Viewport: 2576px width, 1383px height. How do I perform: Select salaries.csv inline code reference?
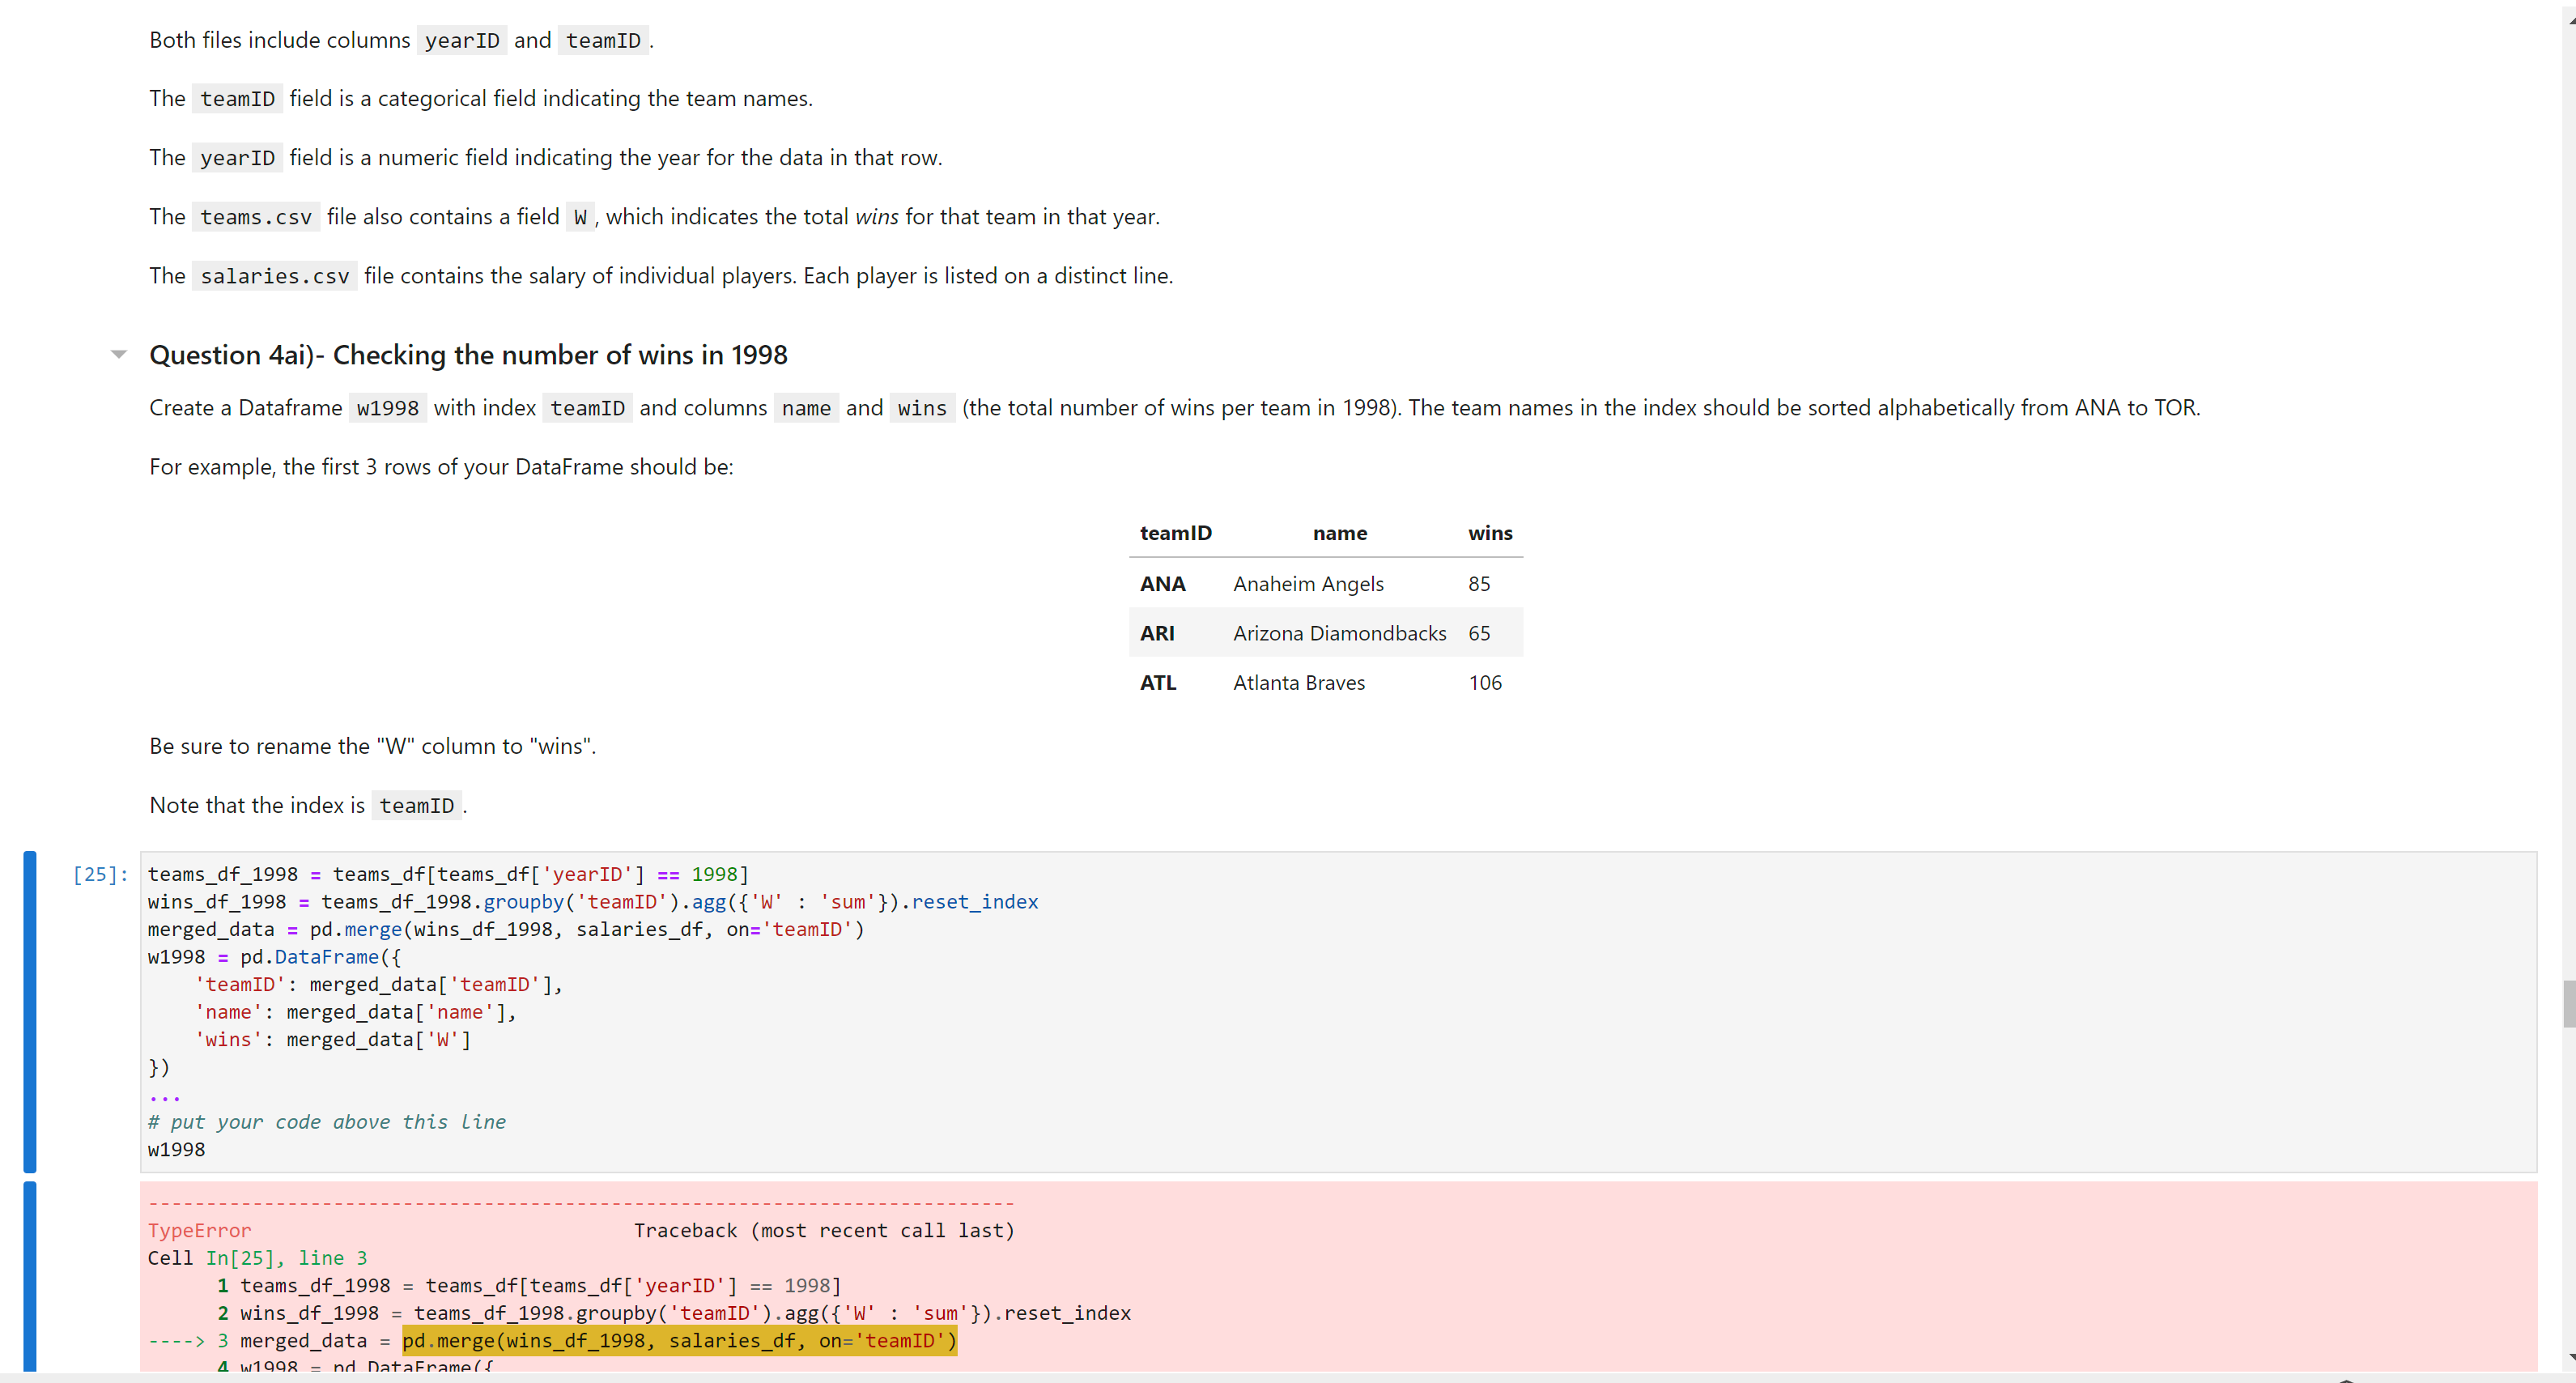pos(273,276)
